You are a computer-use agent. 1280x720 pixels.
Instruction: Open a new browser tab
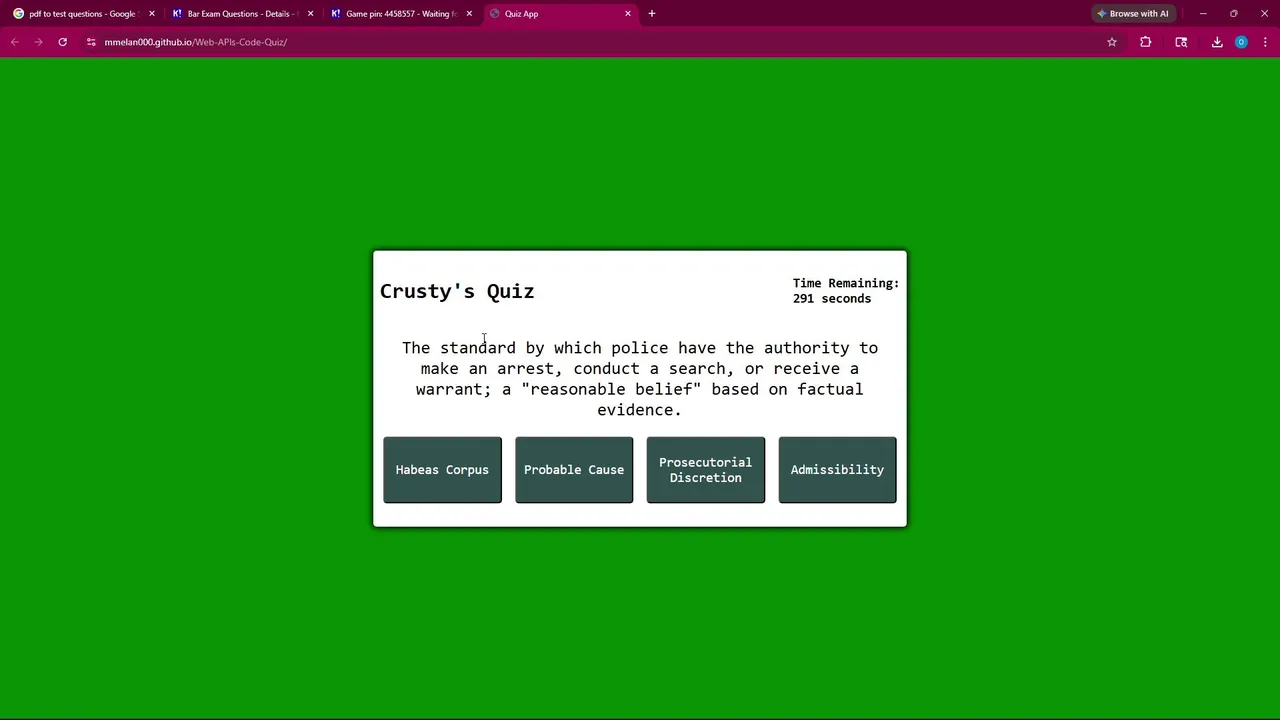[x=652, y=14]
